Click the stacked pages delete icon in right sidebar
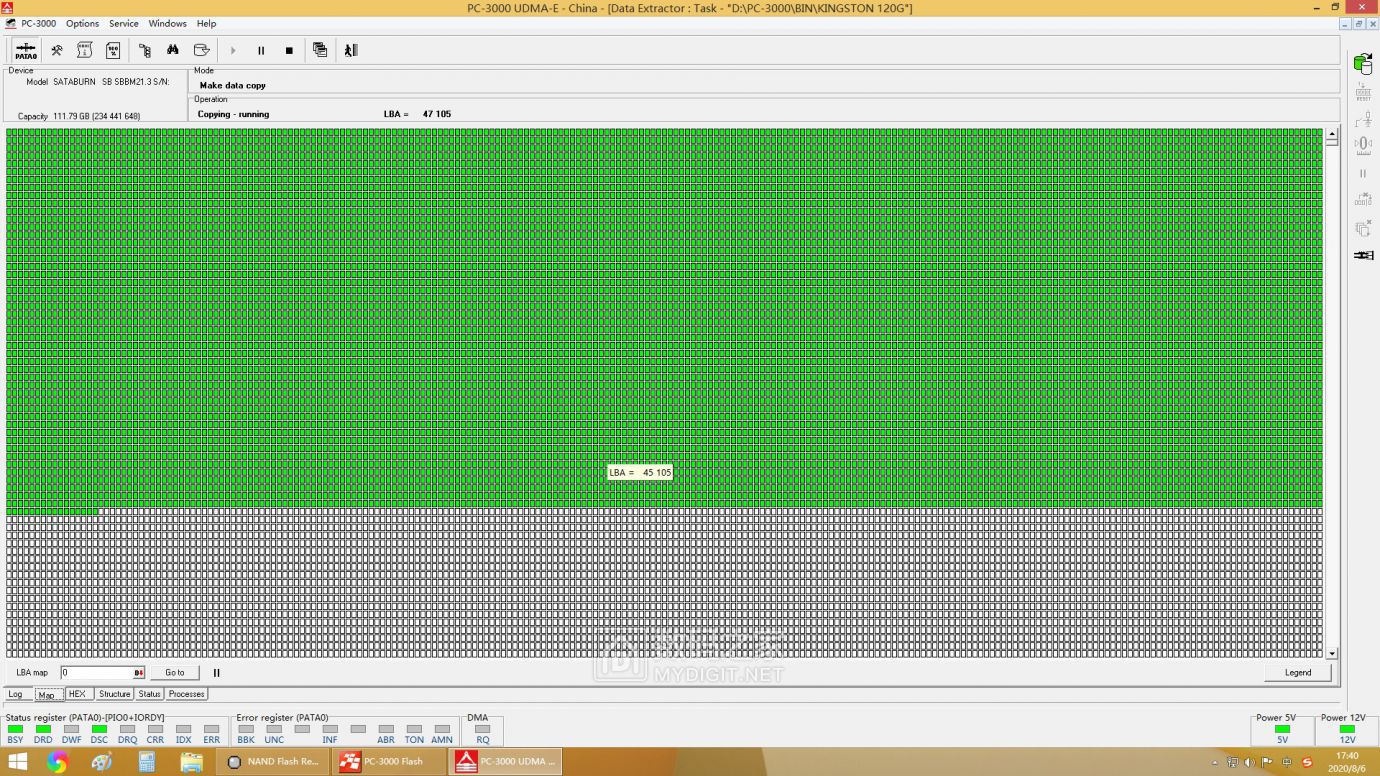The height and width of the screenshot is (776, 1380). (x=1363, y=228)
